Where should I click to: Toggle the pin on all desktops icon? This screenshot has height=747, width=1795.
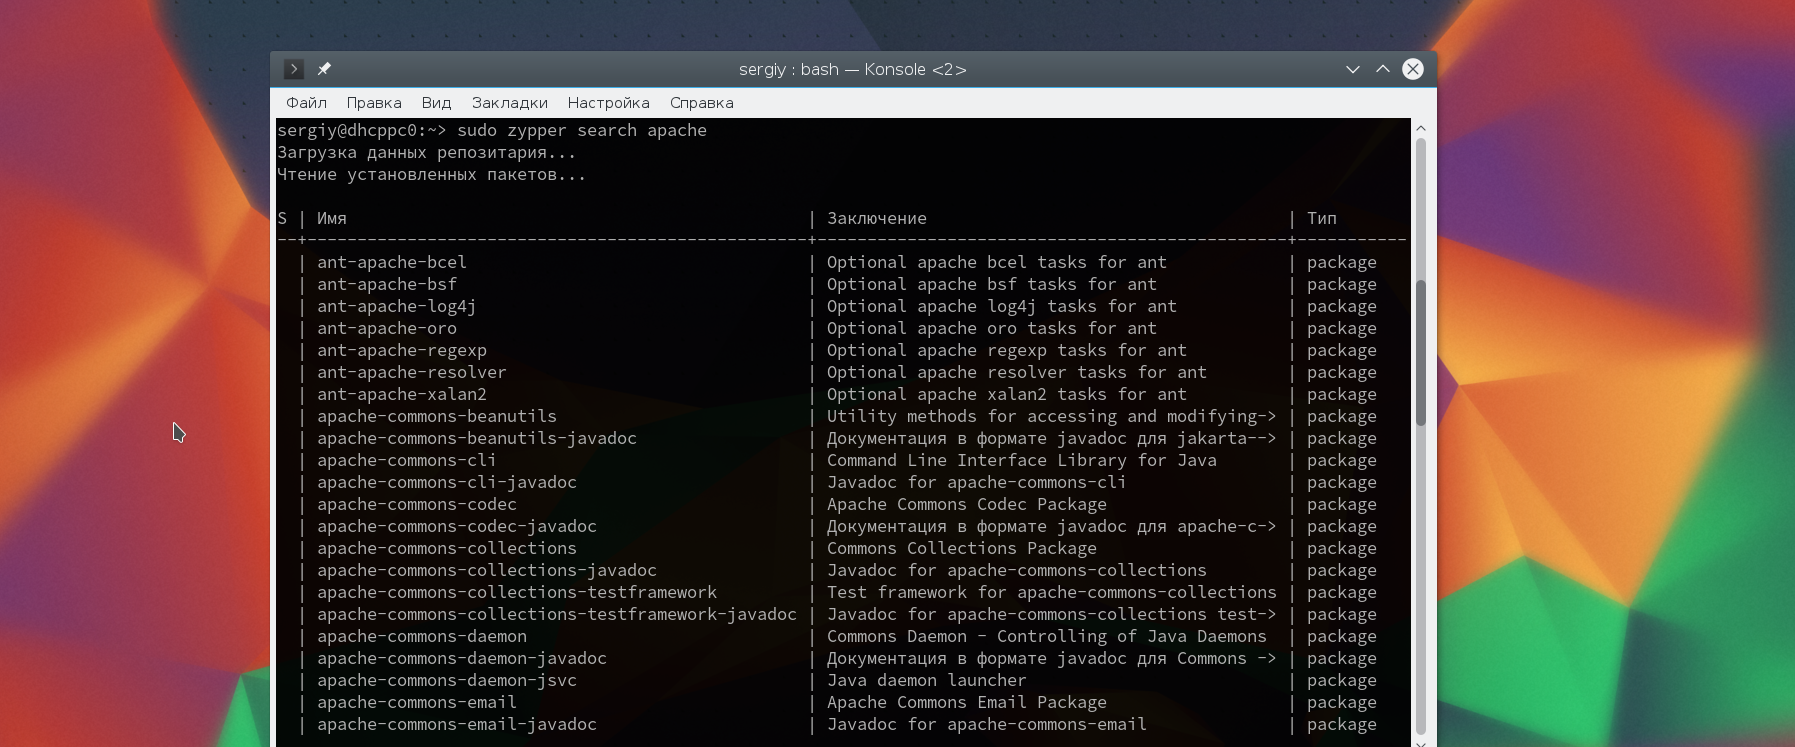point(324,69)
